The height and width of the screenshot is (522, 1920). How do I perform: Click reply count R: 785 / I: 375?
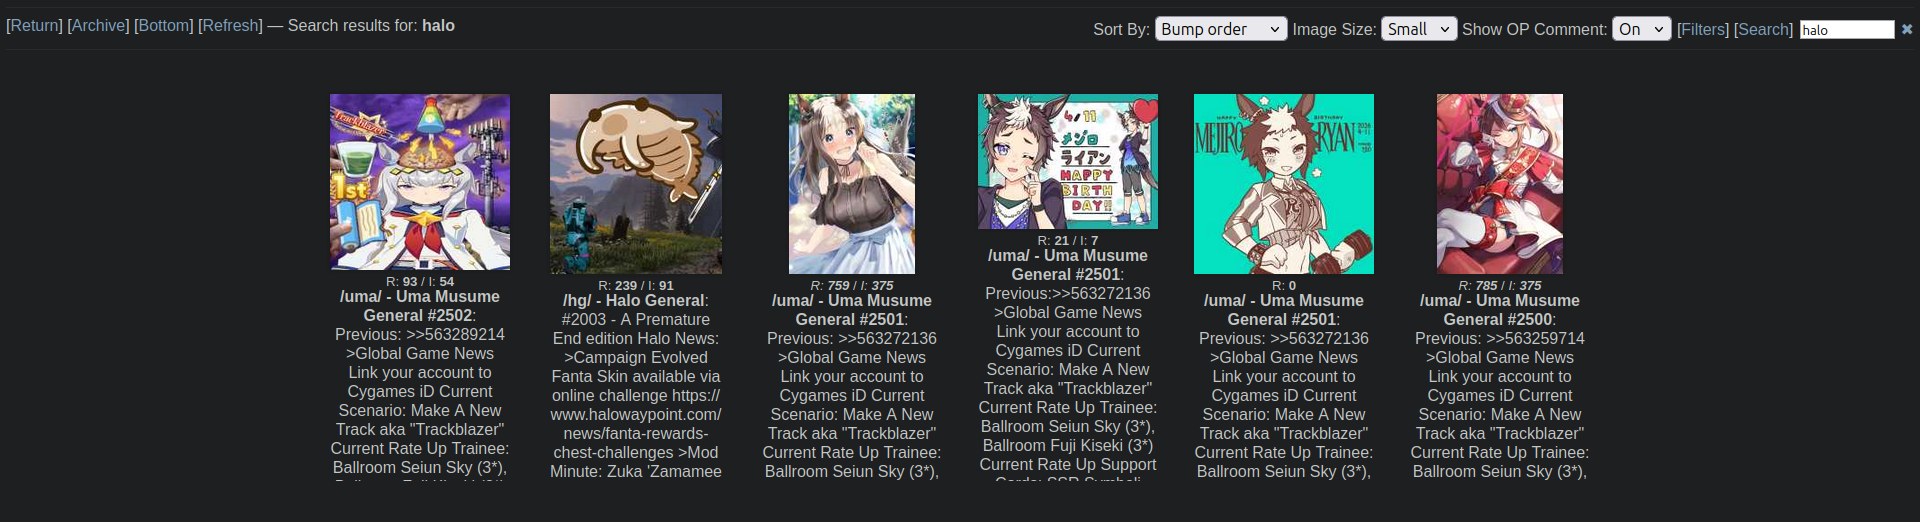1500,285
